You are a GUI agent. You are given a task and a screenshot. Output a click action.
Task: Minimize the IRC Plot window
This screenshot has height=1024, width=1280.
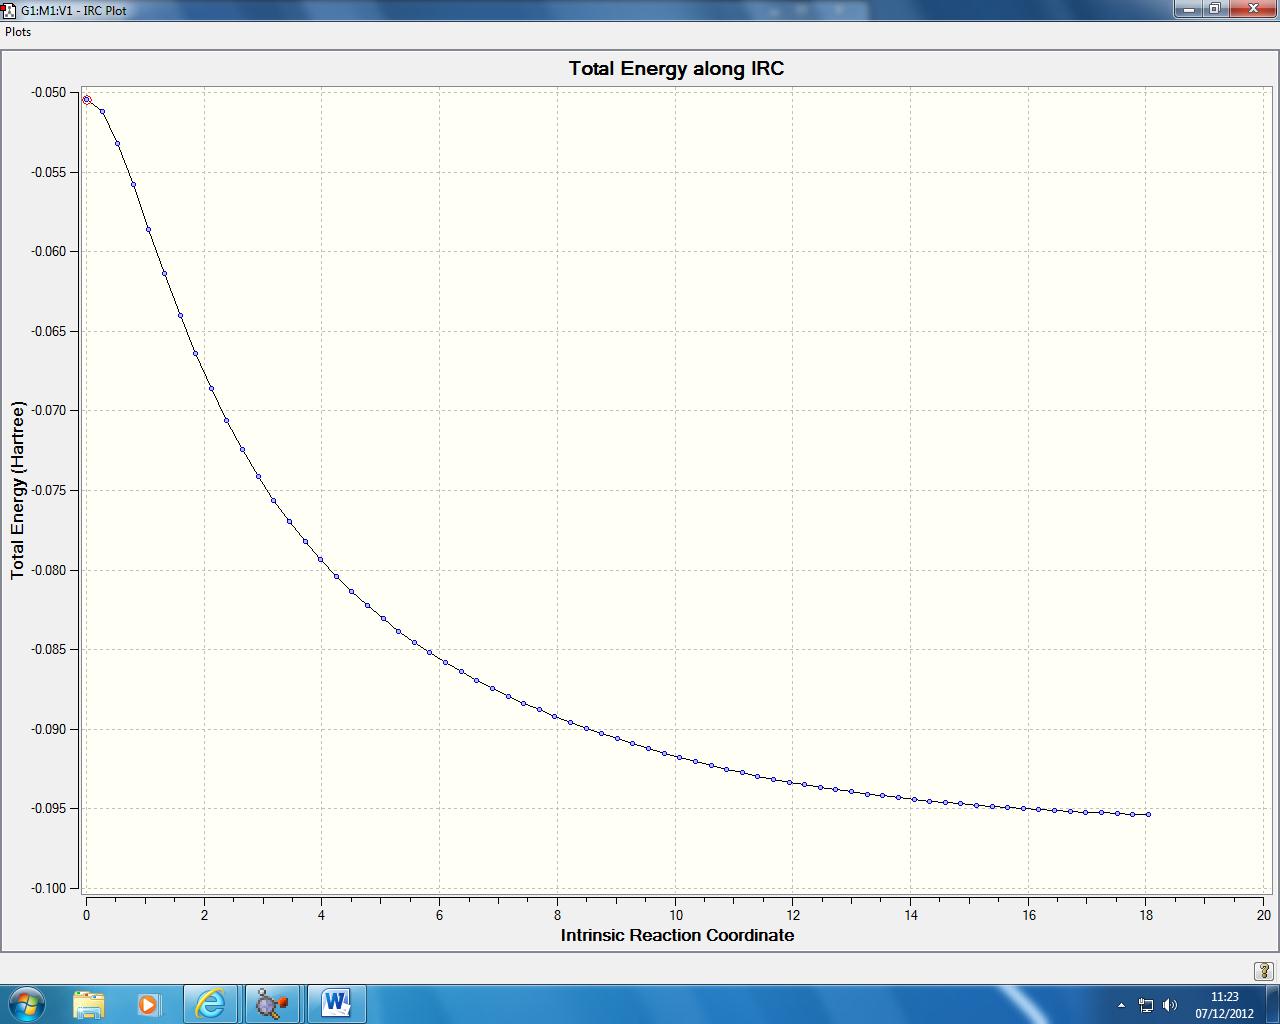(x=1188, y=9)
